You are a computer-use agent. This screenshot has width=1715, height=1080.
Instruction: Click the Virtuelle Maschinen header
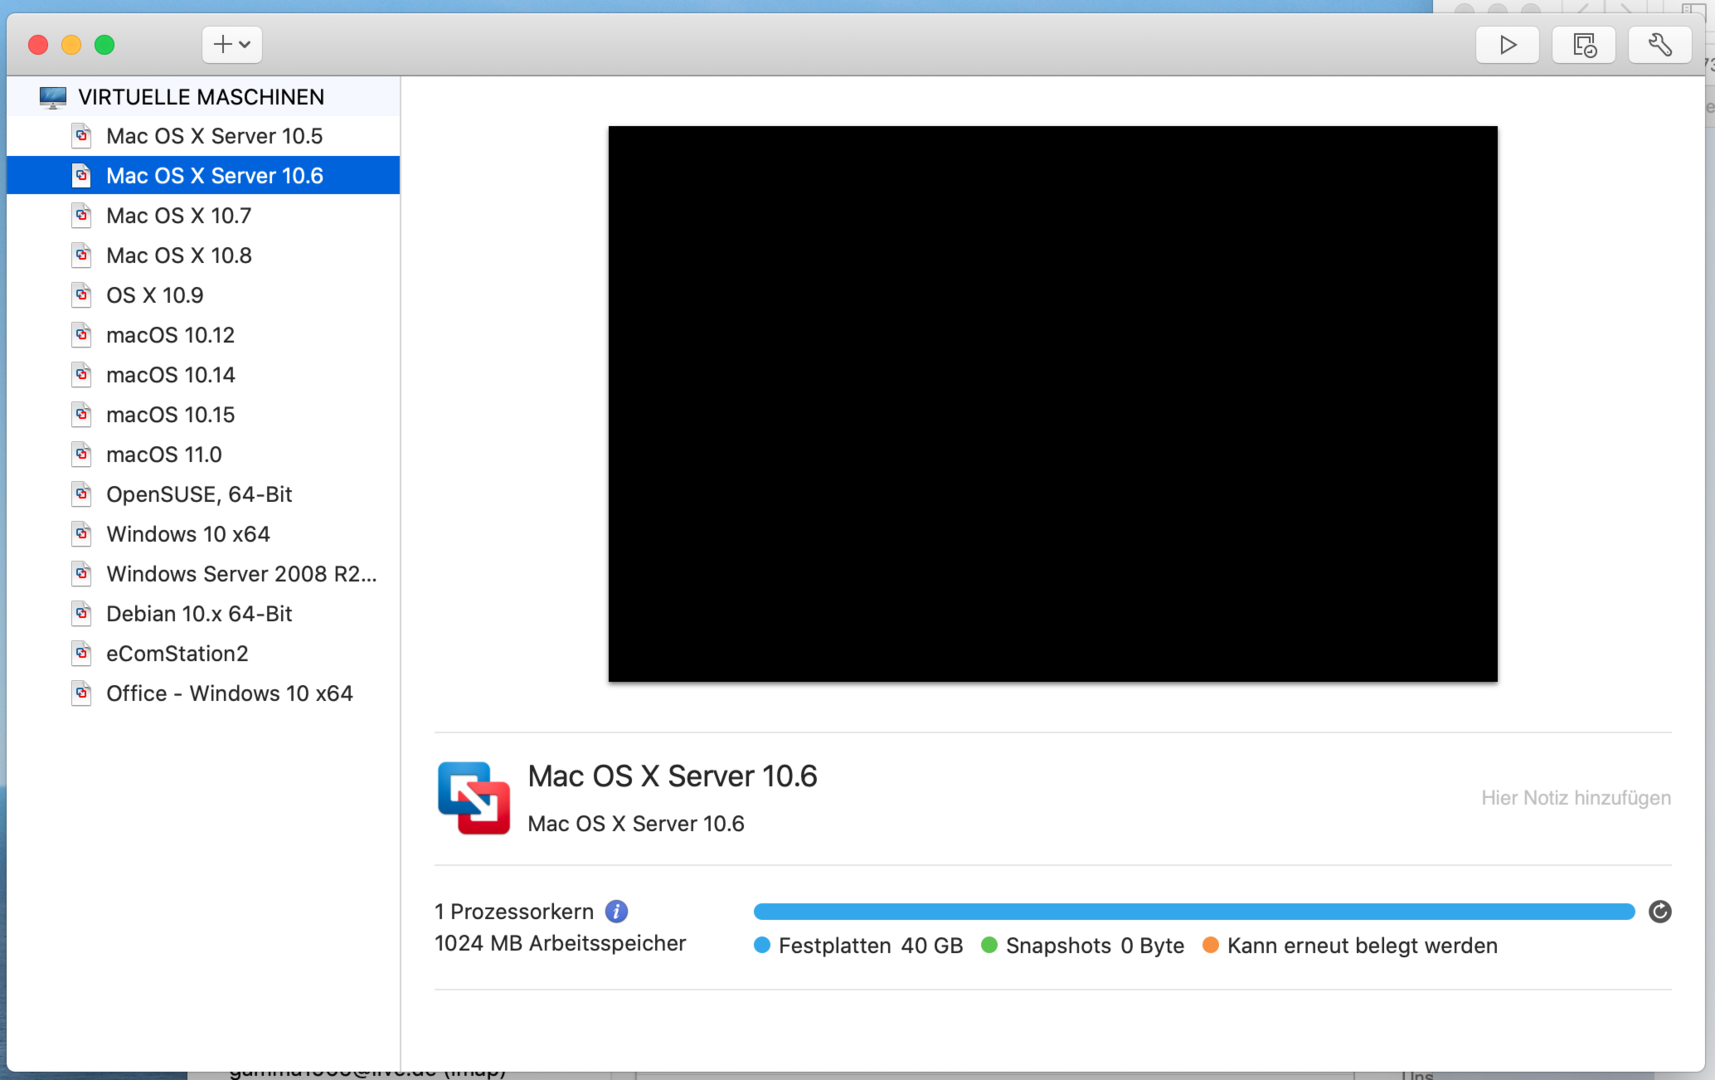coord(201,97)
